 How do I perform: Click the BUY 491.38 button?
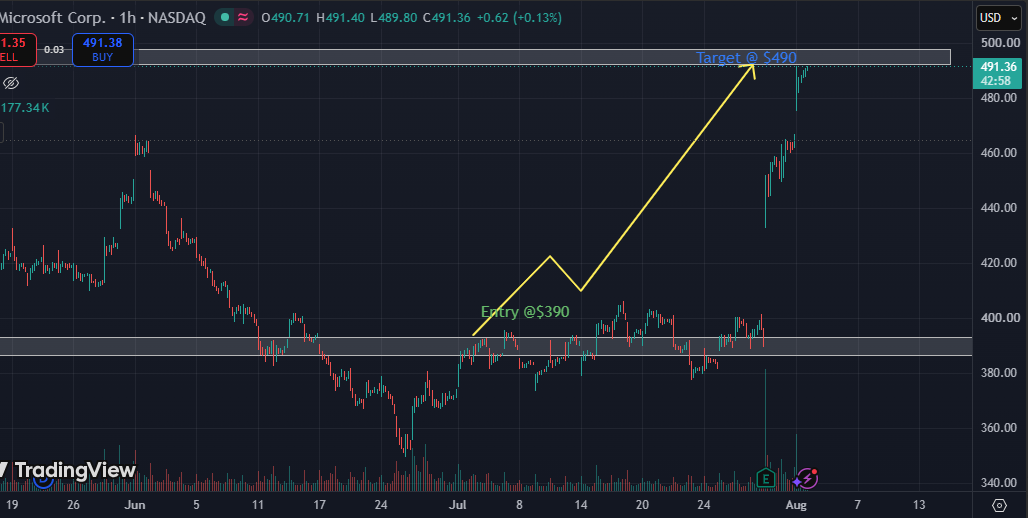pyautogui.click(x=103, y=50)
